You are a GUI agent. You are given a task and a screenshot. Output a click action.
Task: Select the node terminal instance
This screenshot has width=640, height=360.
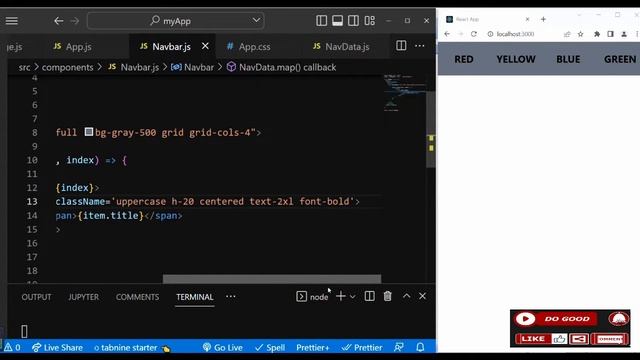(x=312, y=297)
